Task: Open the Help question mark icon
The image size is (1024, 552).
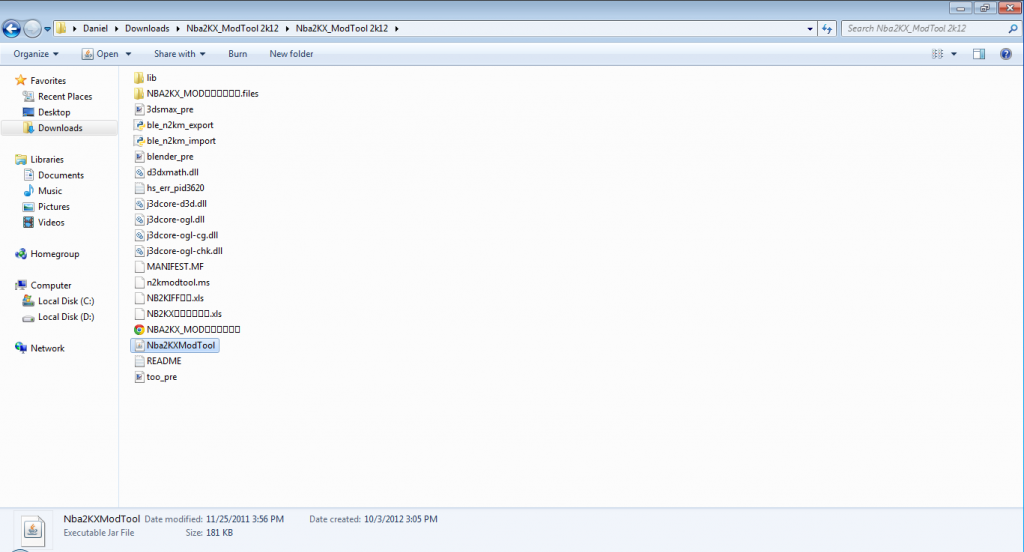Action: tap(1005, 54)
